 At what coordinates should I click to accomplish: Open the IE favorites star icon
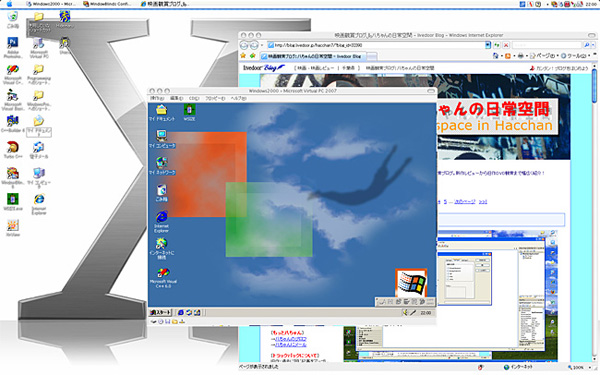[x=243, y=56]
